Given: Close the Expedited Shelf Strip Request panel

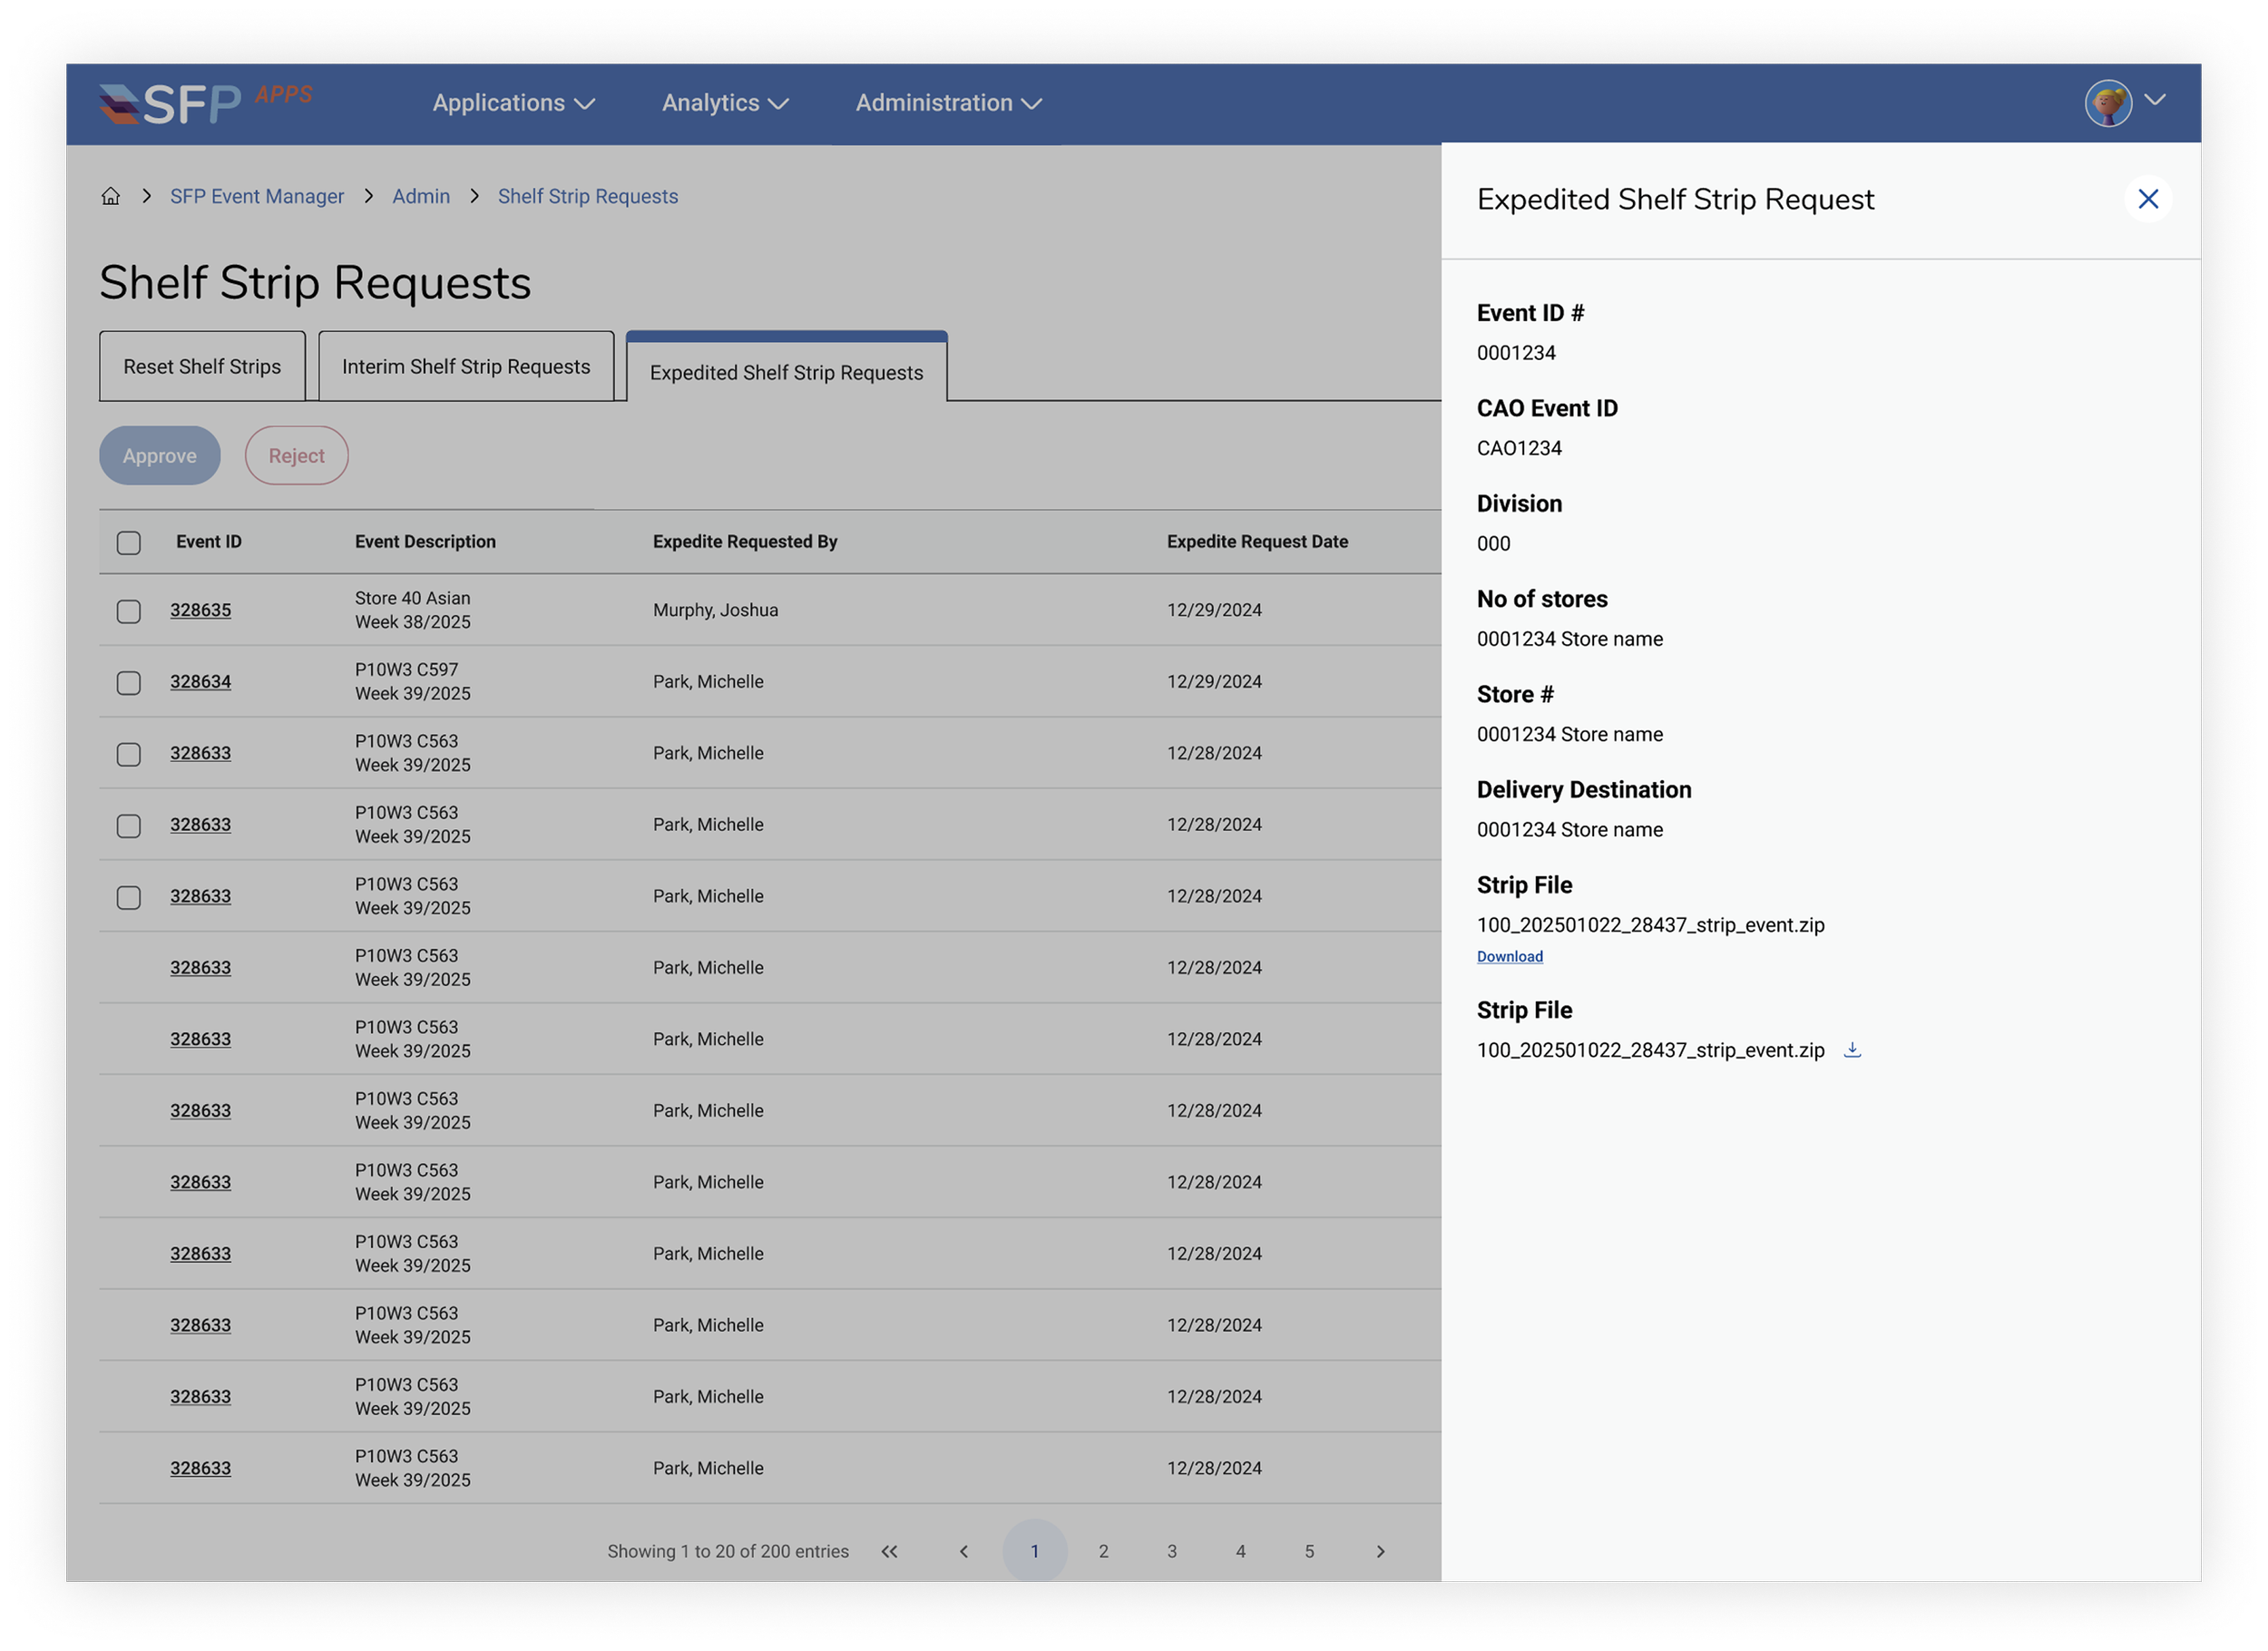Looking at the screenshot, I should coord(2147,199).
